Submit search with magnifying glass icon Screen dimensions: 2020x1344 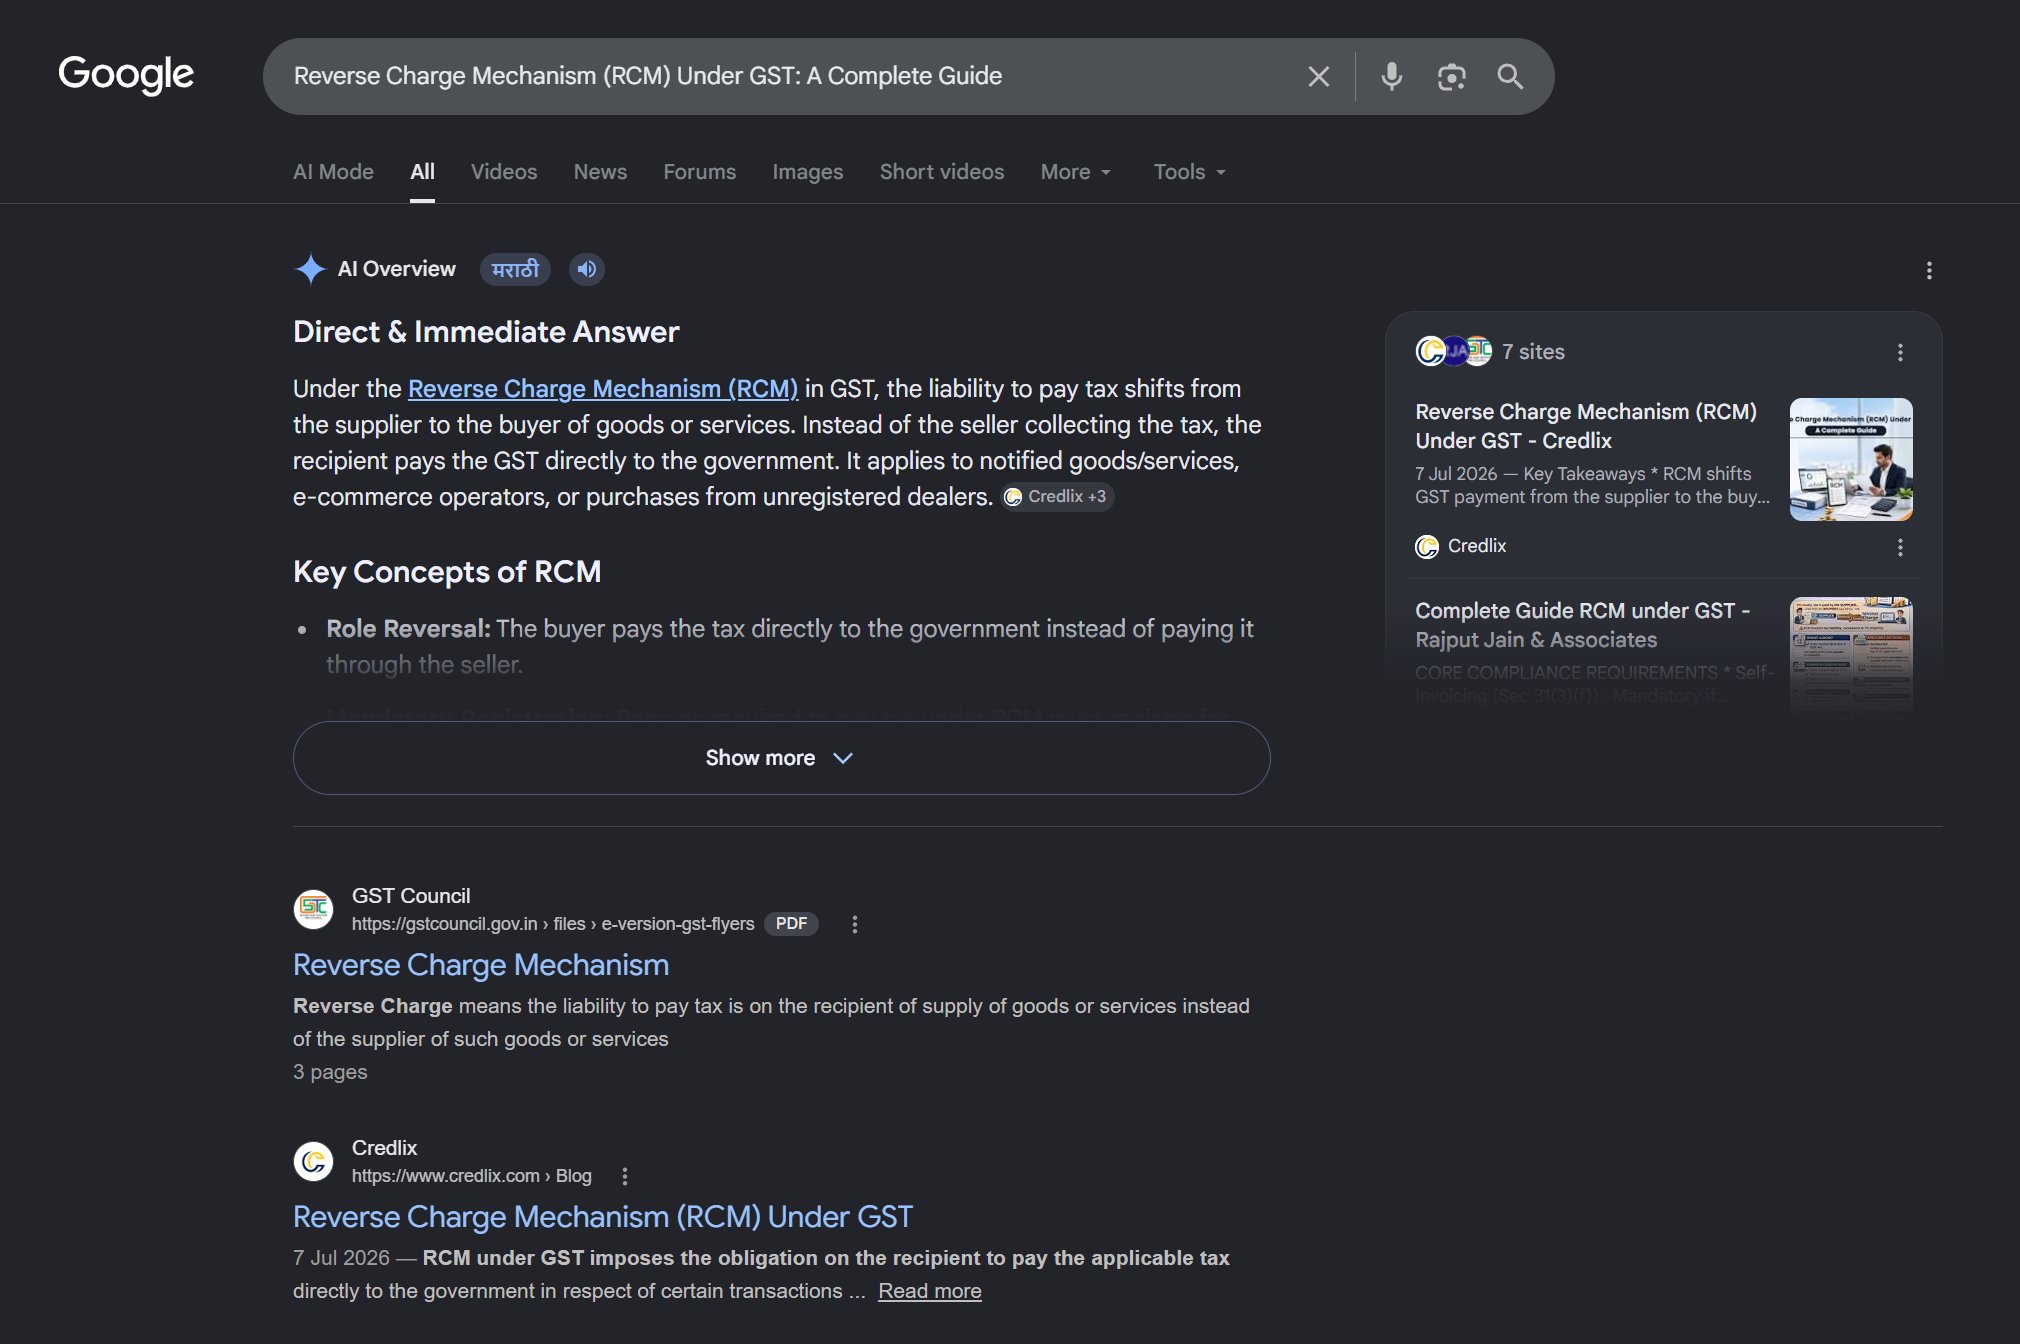click(1510, 77)
